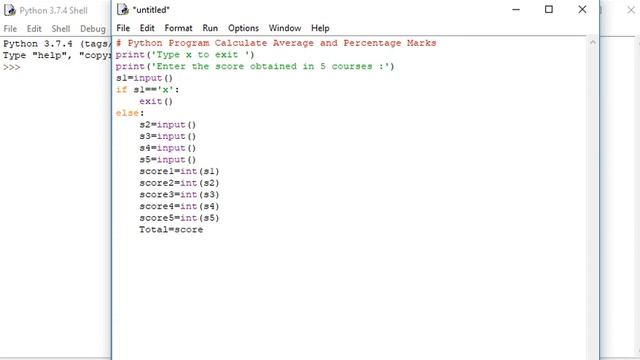The image size is (640, 360).
Task: Open Edit menu in Python Shell window
Action: pyautogui.click(x=34, y=29)
